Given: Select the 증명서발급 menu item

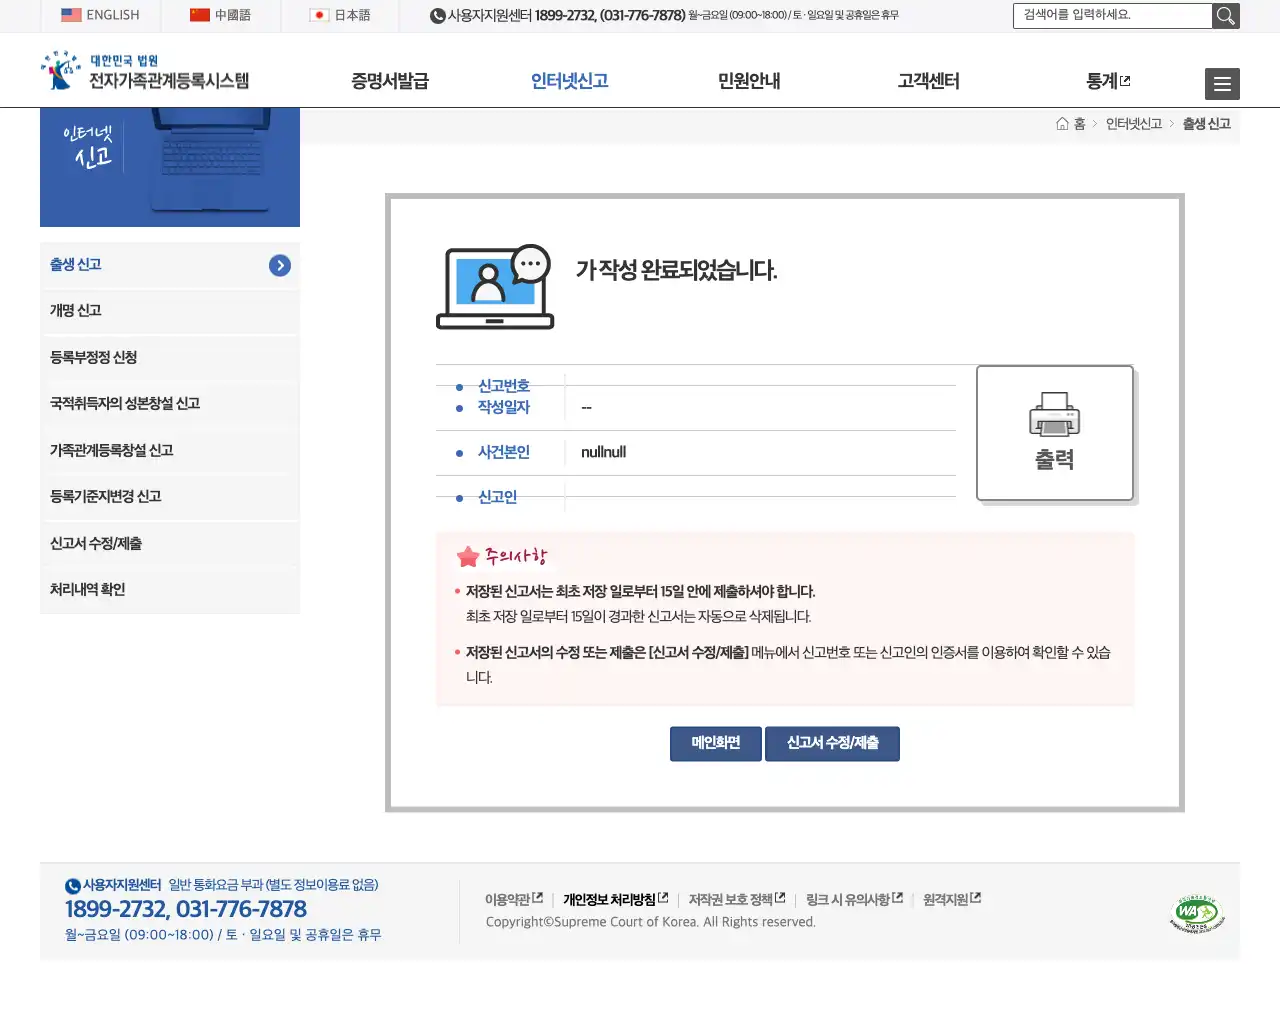Looking at the screenshot, I should tap(390, 81).
